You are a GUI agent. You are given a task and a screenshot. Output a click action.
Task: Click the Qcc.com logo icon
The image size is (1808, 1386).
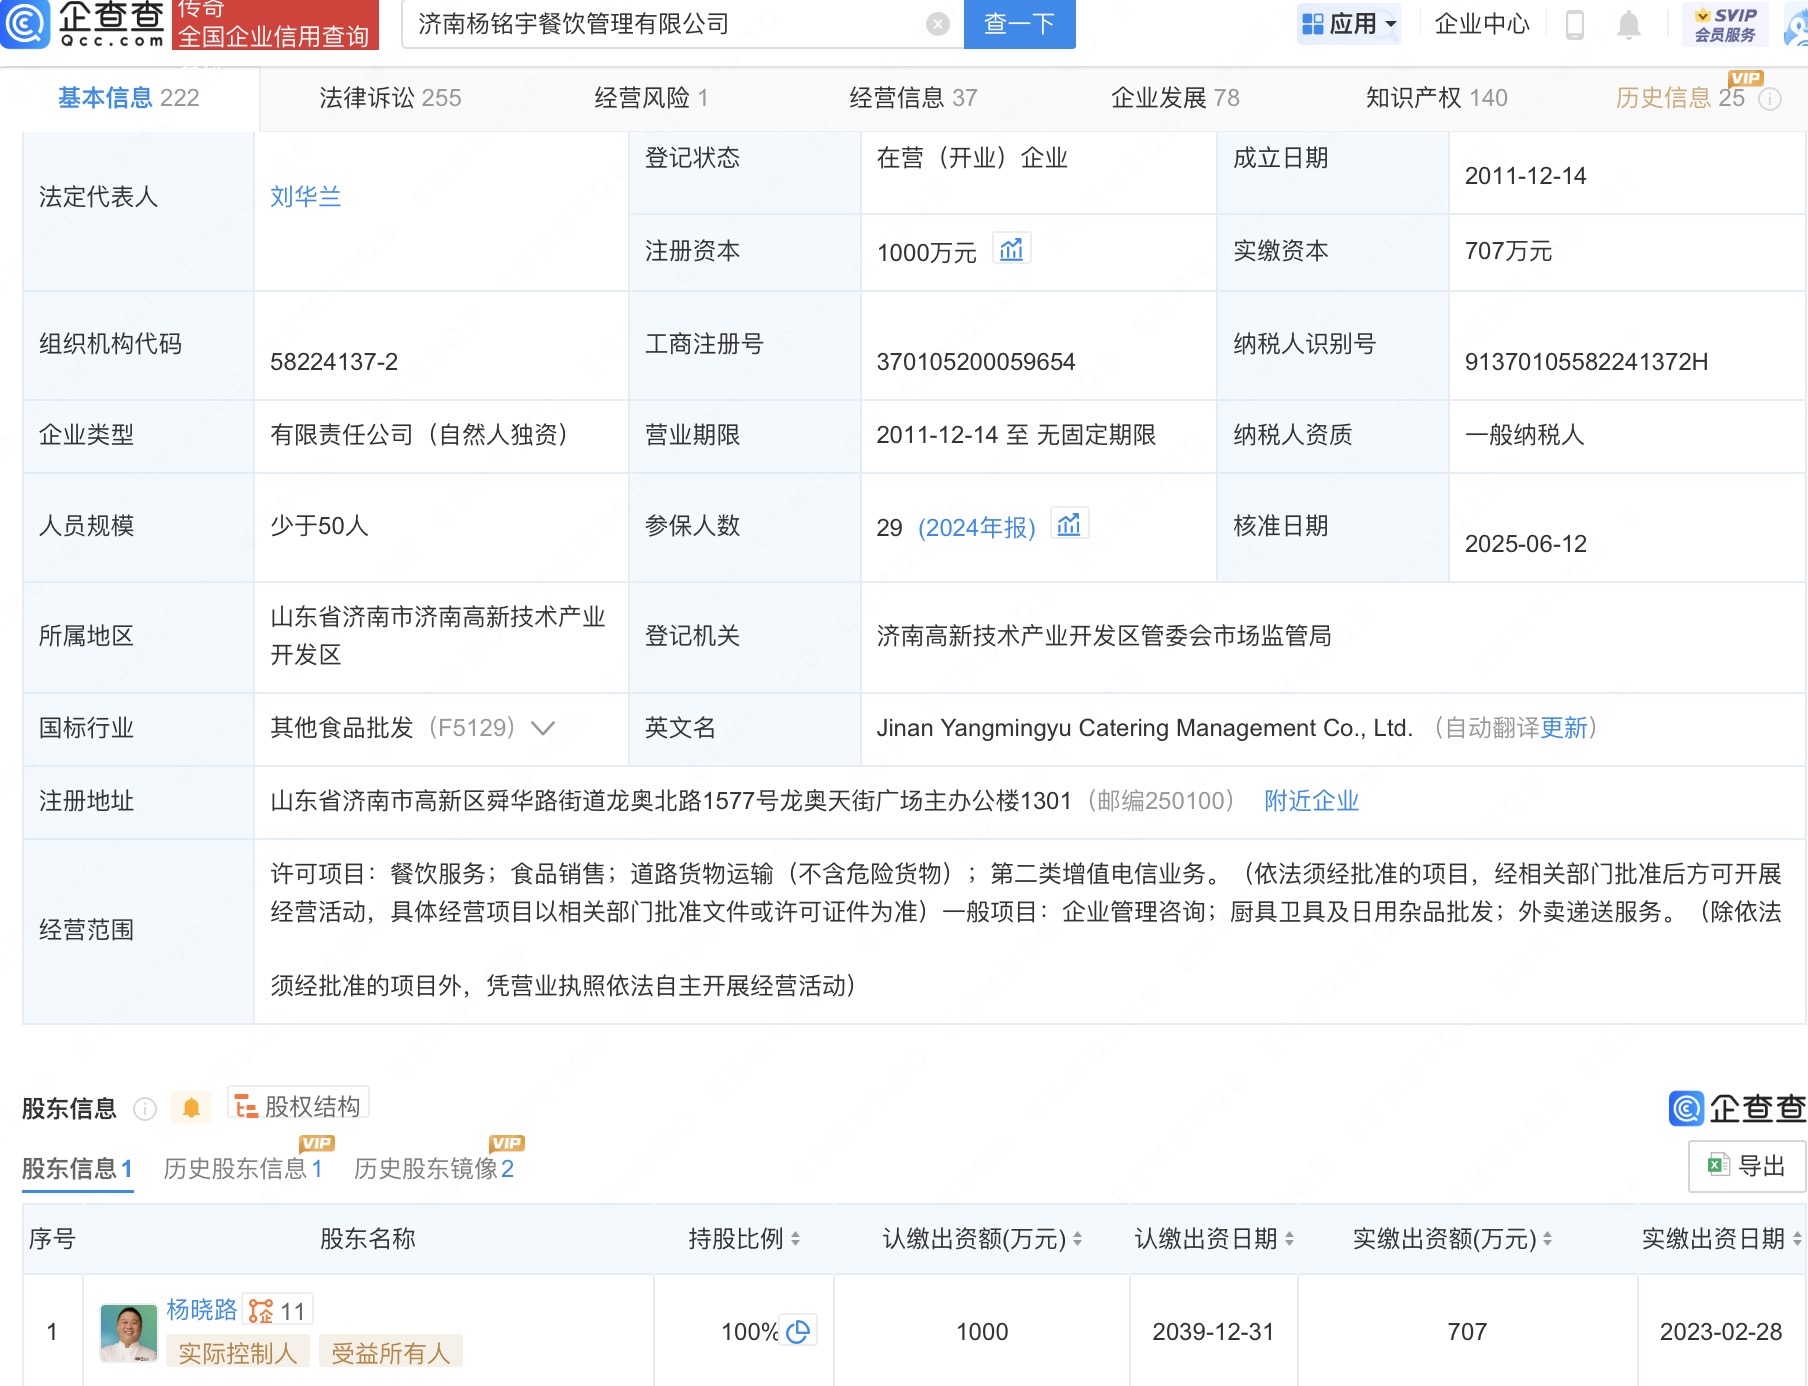(24, 24)
